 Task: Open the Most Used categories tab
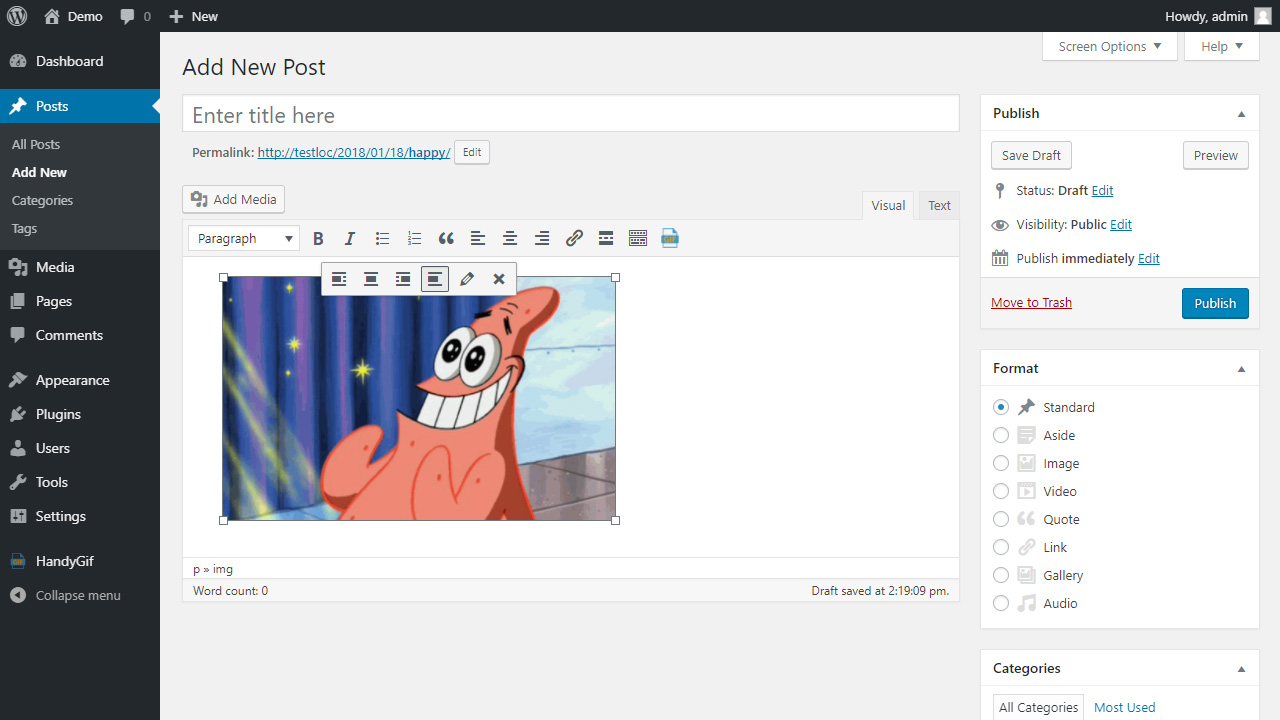(1124, 707)
